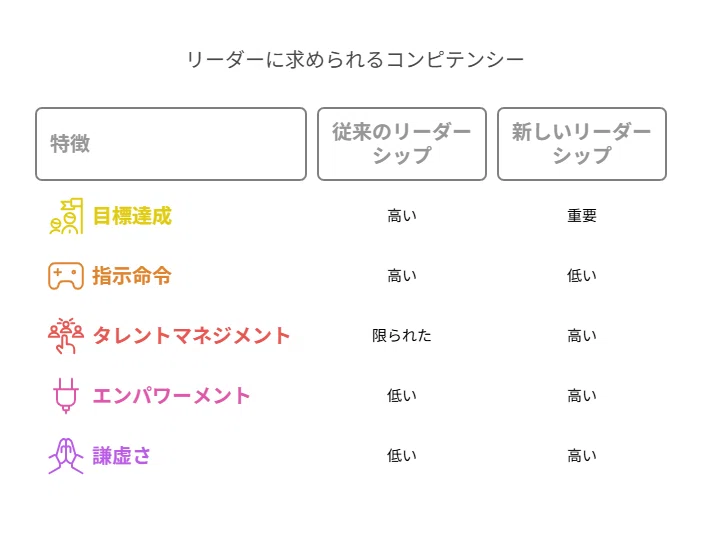Click the orange game controller icon

[66, 276]
